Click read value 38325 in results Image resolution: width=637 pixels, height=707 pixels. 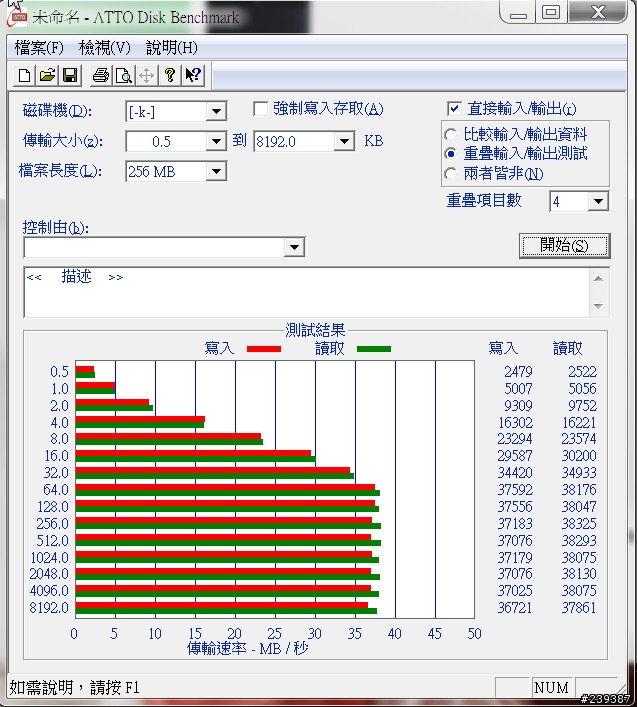pos(579,523)
